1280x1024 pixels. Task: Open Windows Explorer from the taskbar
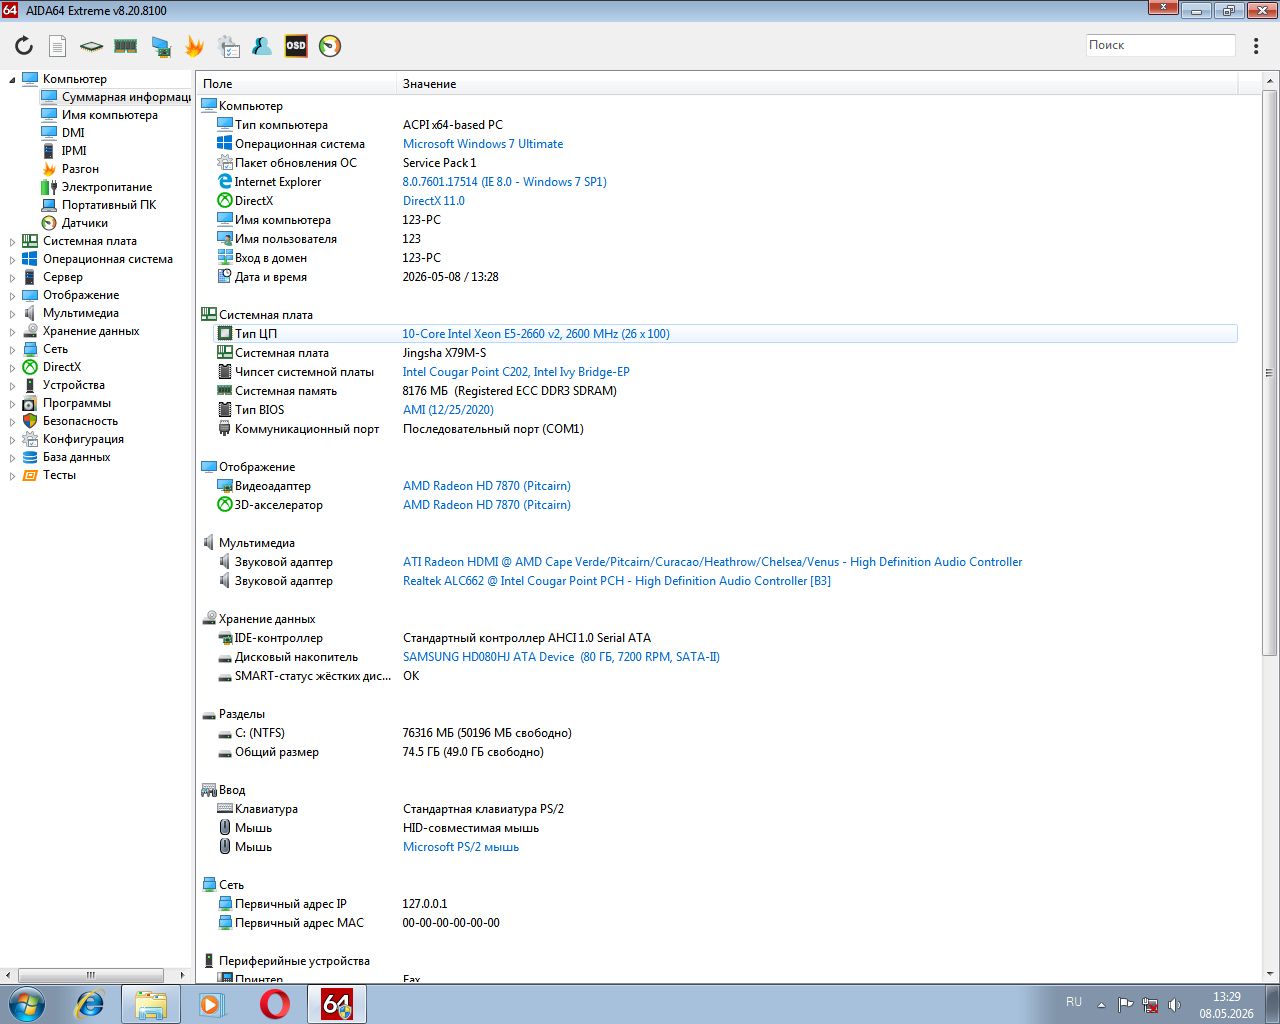pos(151,1004)
